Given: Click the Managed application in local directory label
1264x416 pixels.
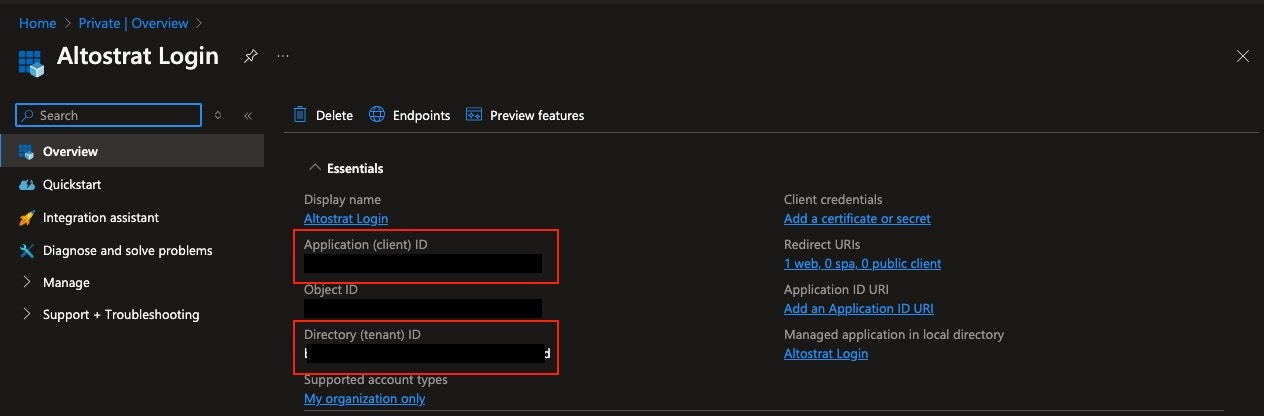Looking at the screenshot, I should [x=894, y=334].
